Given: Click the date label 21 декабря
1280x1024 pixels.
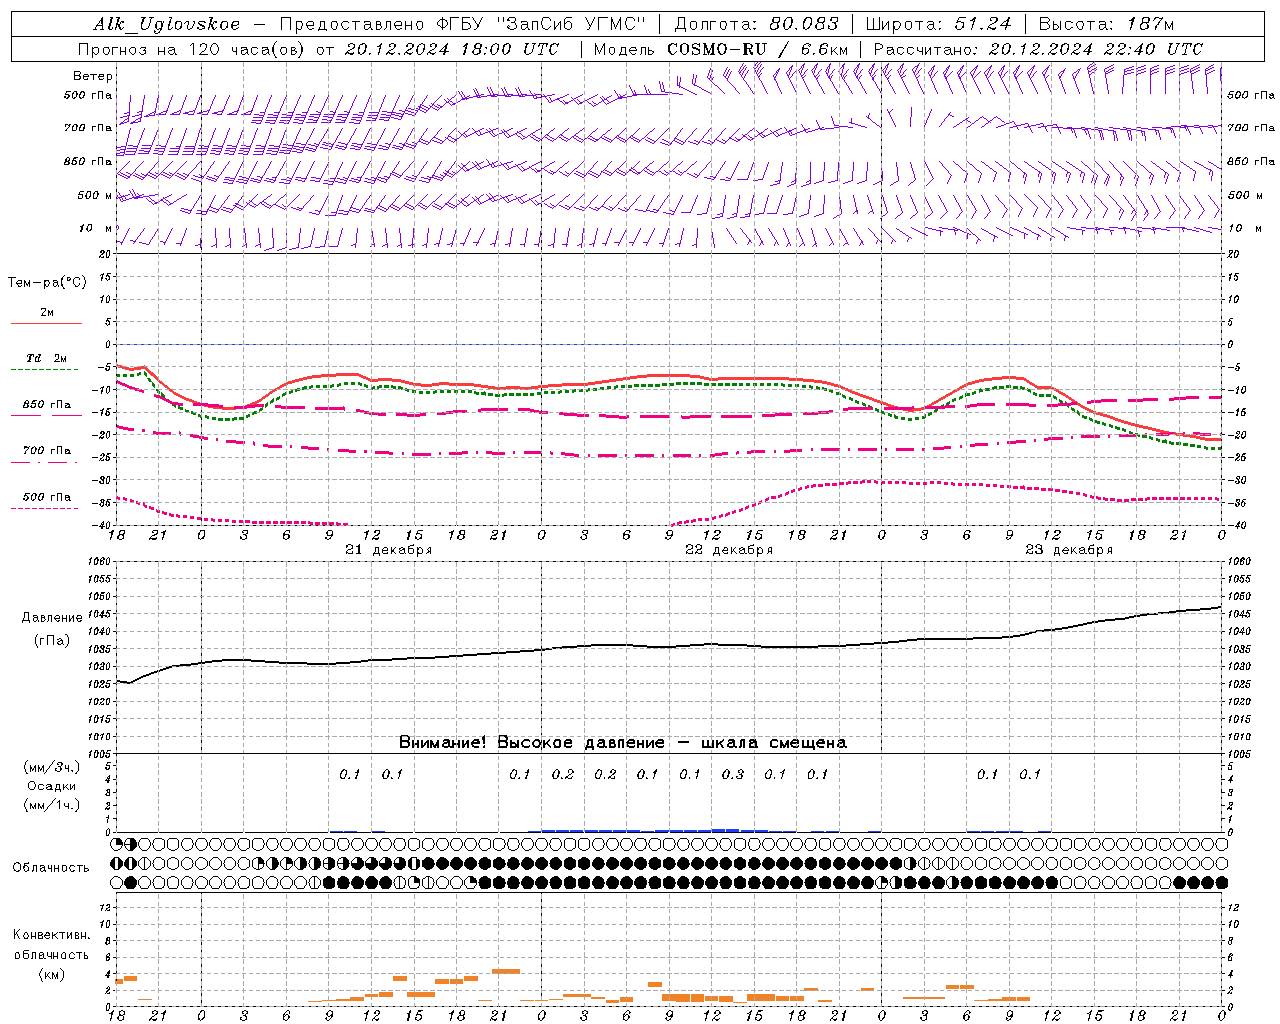Looking at the screenshot, I should [388, 550].
